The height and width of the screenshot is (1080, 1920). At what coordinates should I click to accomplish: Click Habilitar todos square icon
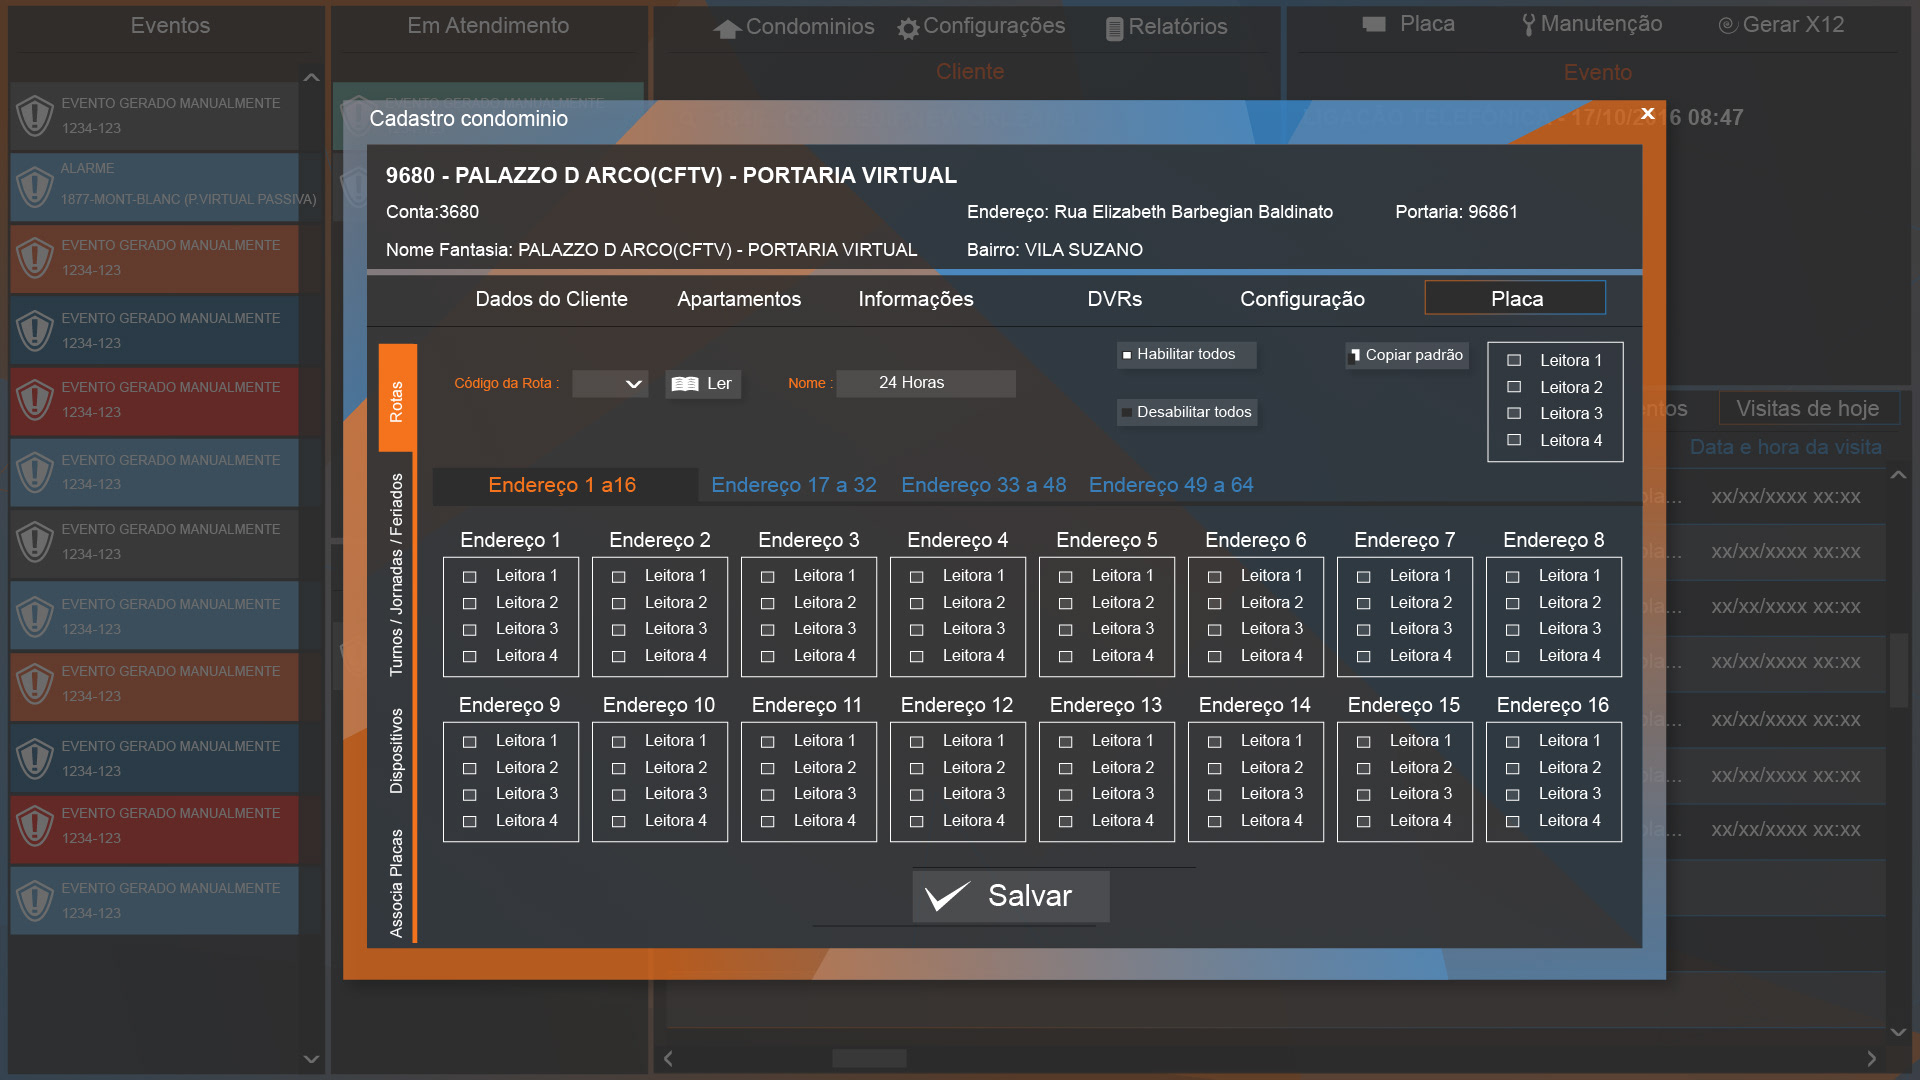click(1127, 355)
